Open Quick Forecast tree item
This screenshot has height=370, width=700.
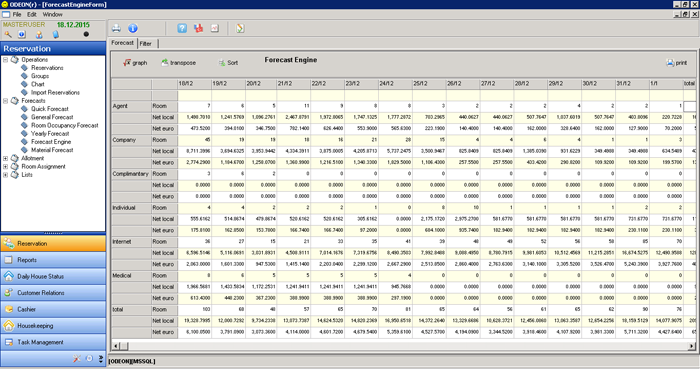click(x=50, y=109)
